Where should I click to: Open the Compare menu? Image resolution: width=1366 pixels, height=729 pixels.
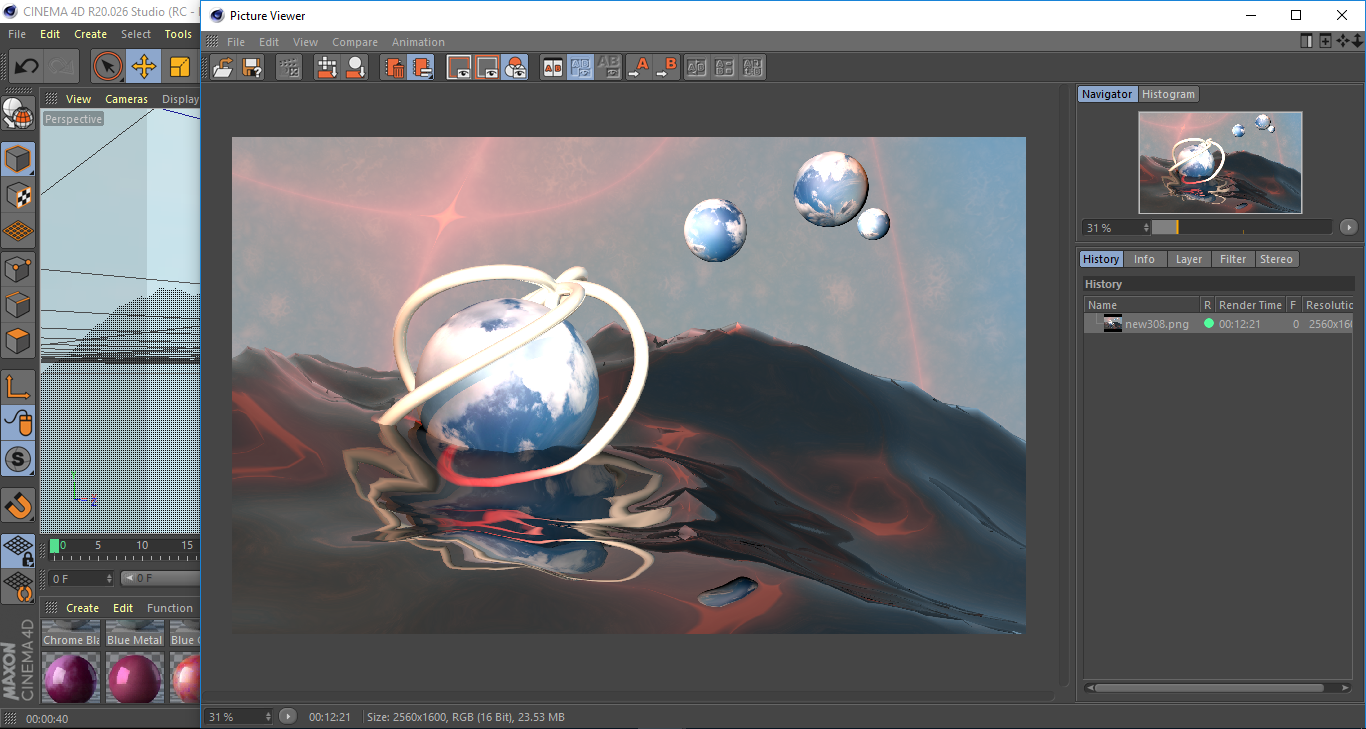tap(355, 42)
